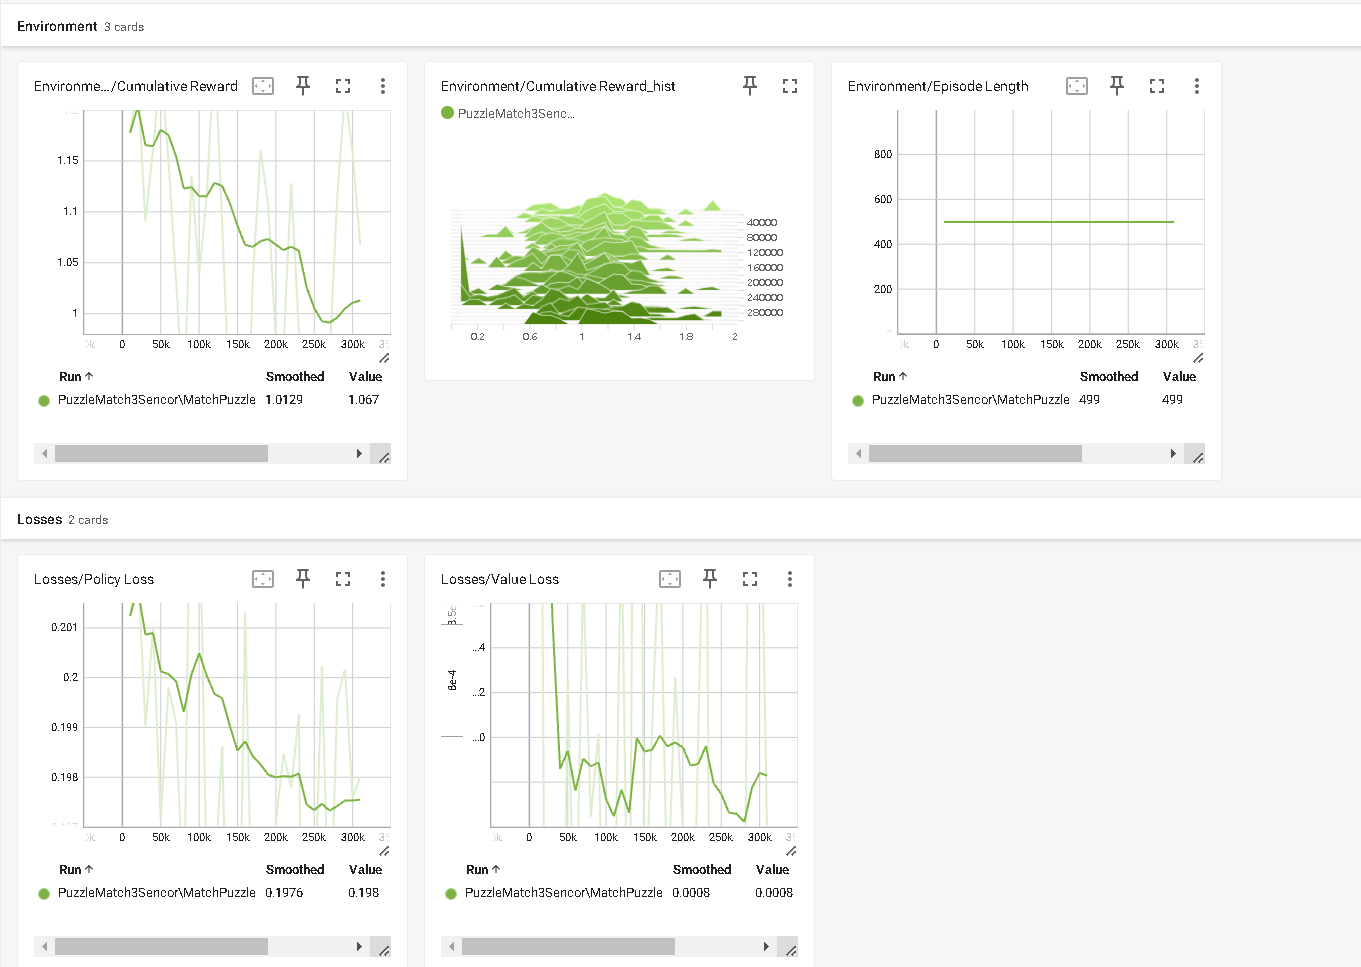Expand Cumulative Reward card to fullscreen
The image size is (1361, 967).
pyautogui.click(x=343, y=86)
